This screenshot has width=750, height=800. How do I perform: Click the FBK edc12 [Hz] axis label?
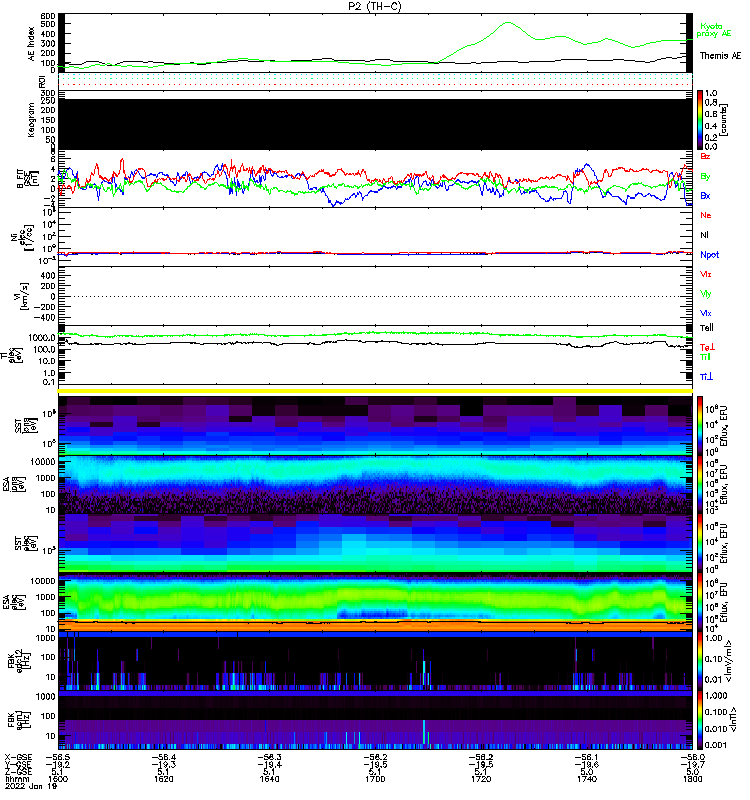[x=19, y=661]
